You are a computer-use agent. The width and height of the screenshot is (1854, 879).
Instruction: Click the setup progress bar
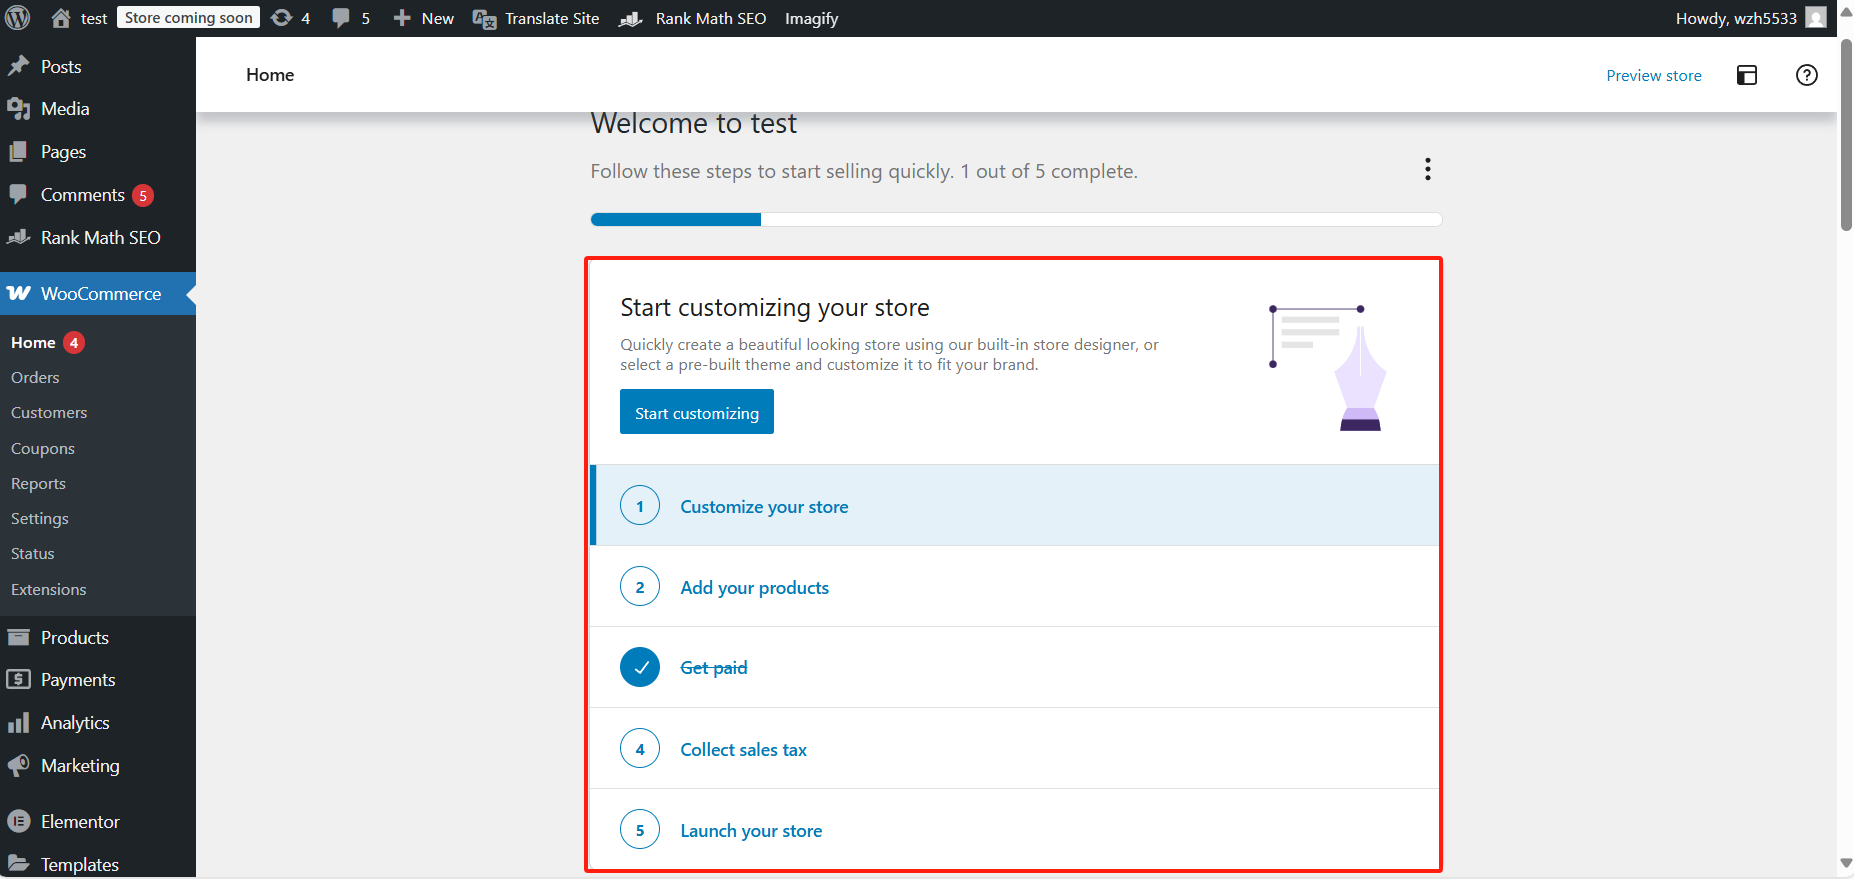coord(1015,219)
